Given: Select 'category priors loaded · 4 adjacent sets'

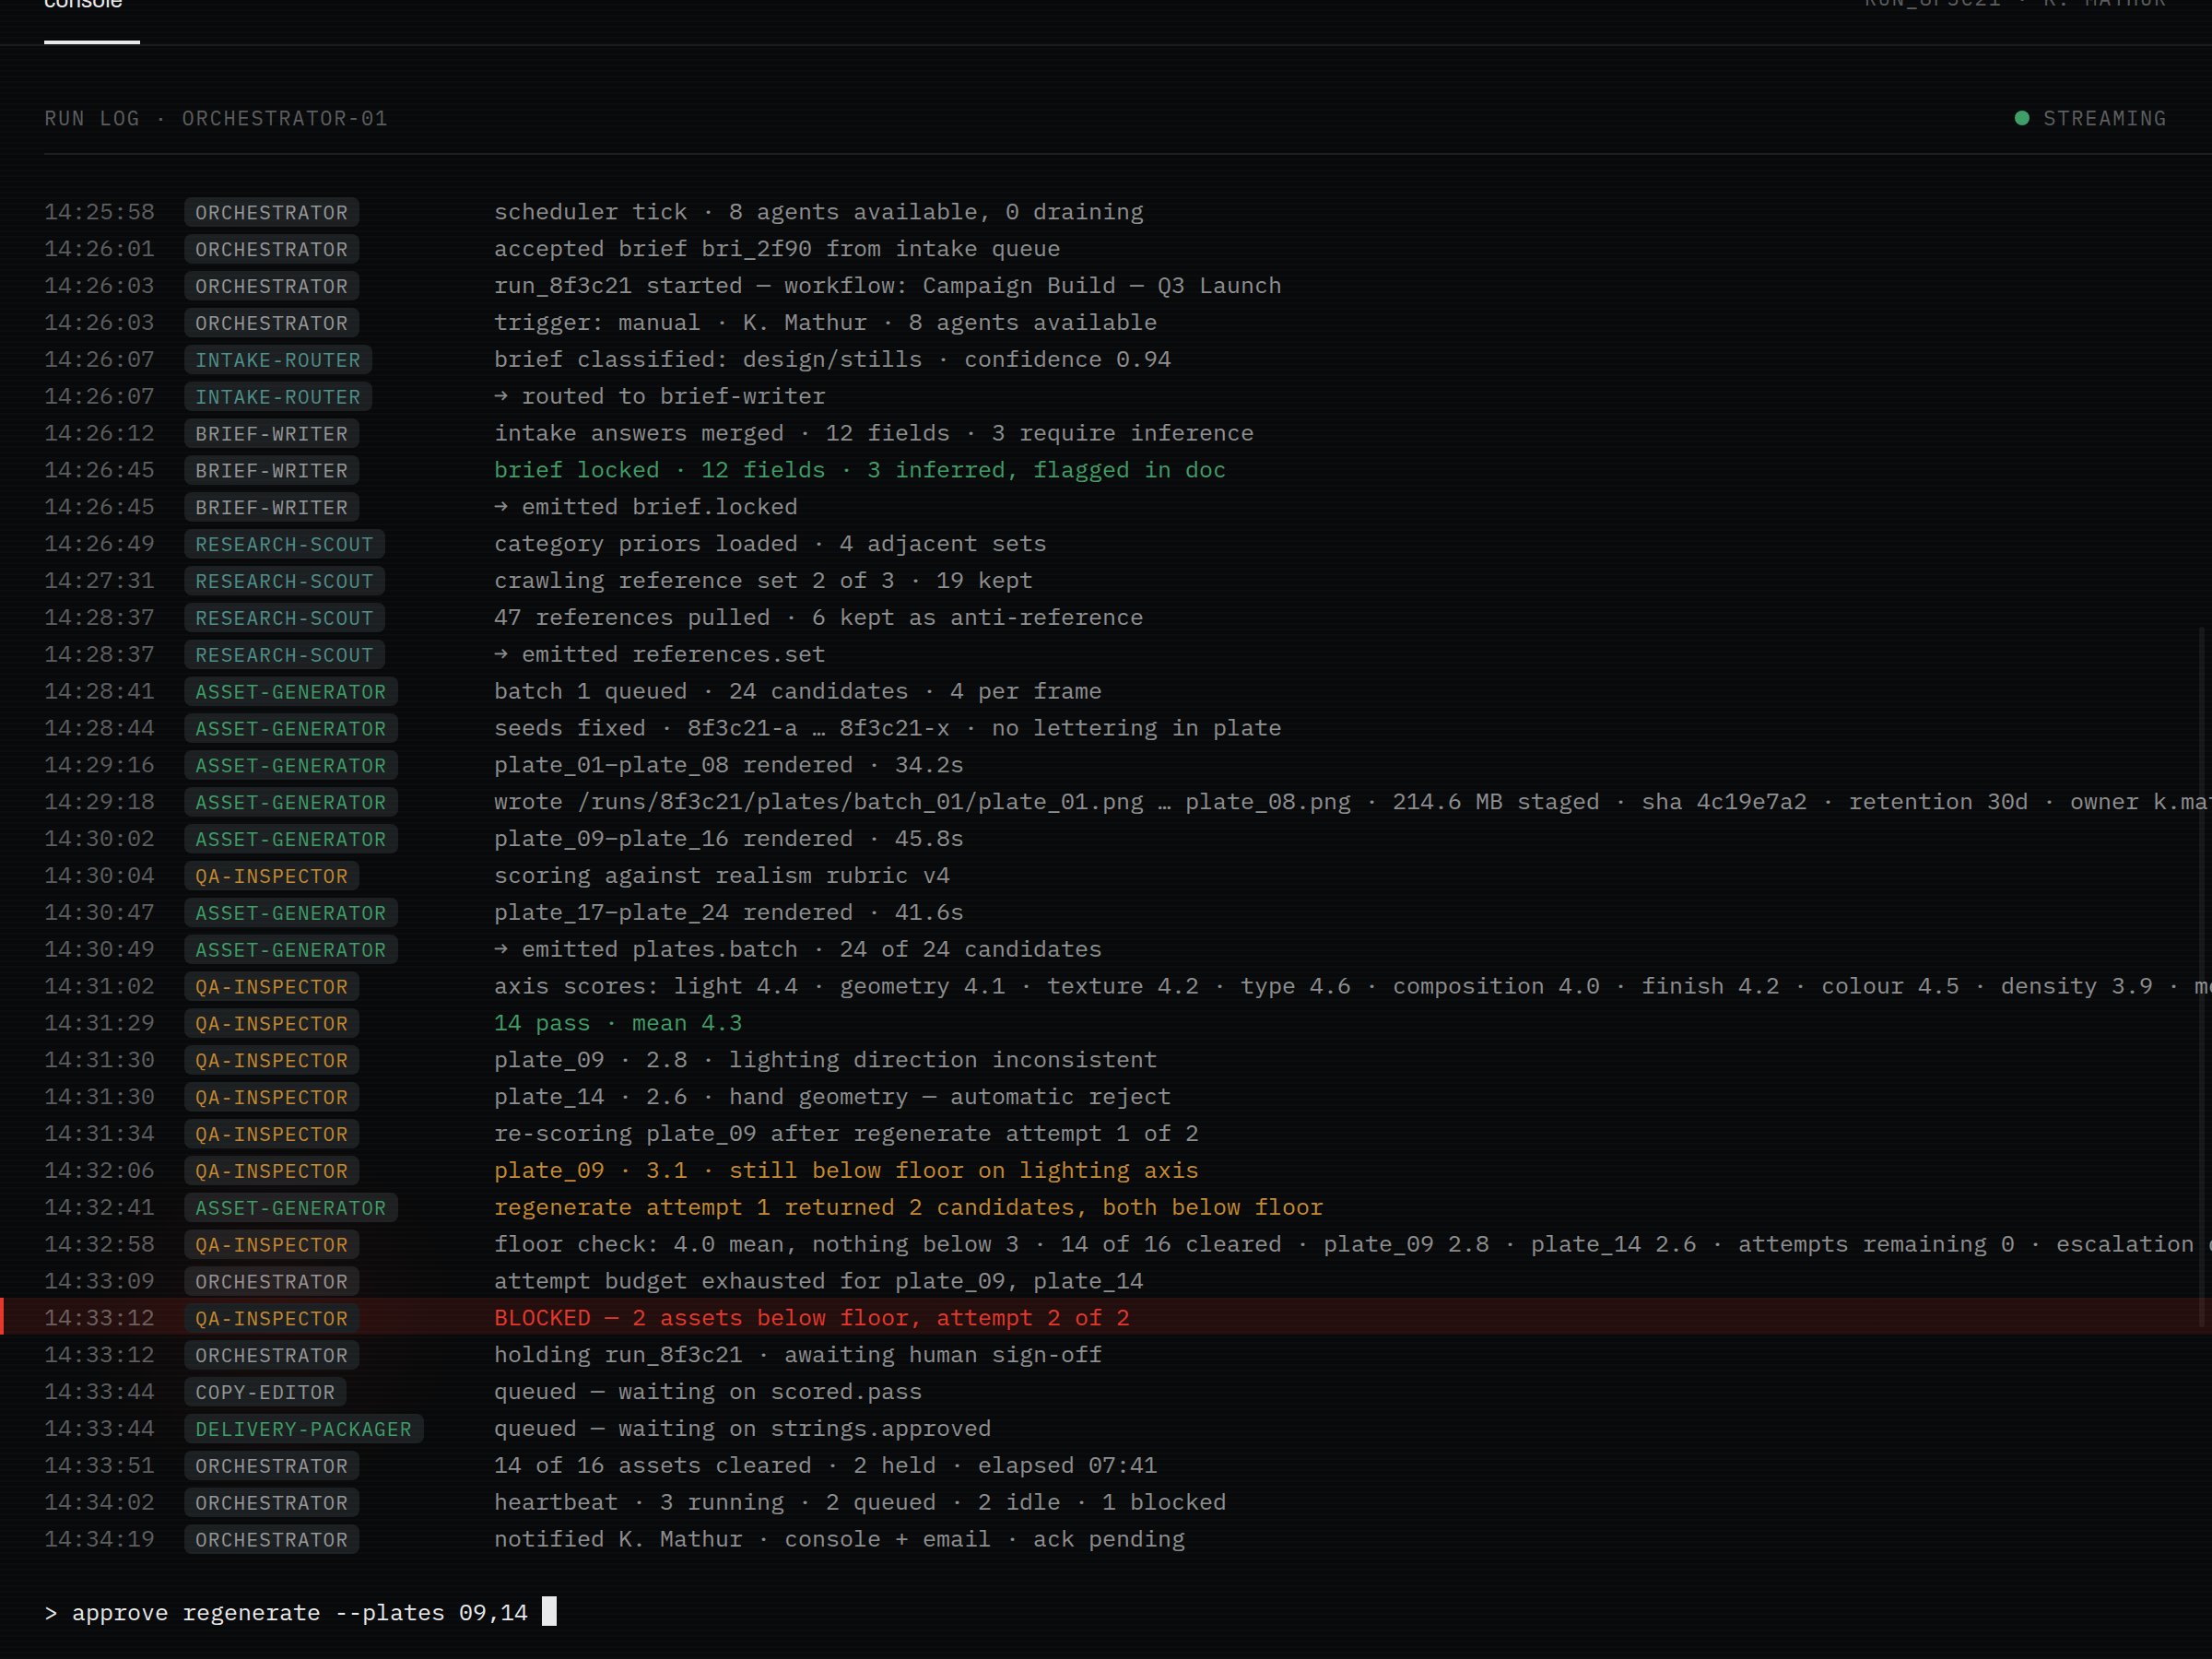Looking at the screenshot, I should point(770,544).
